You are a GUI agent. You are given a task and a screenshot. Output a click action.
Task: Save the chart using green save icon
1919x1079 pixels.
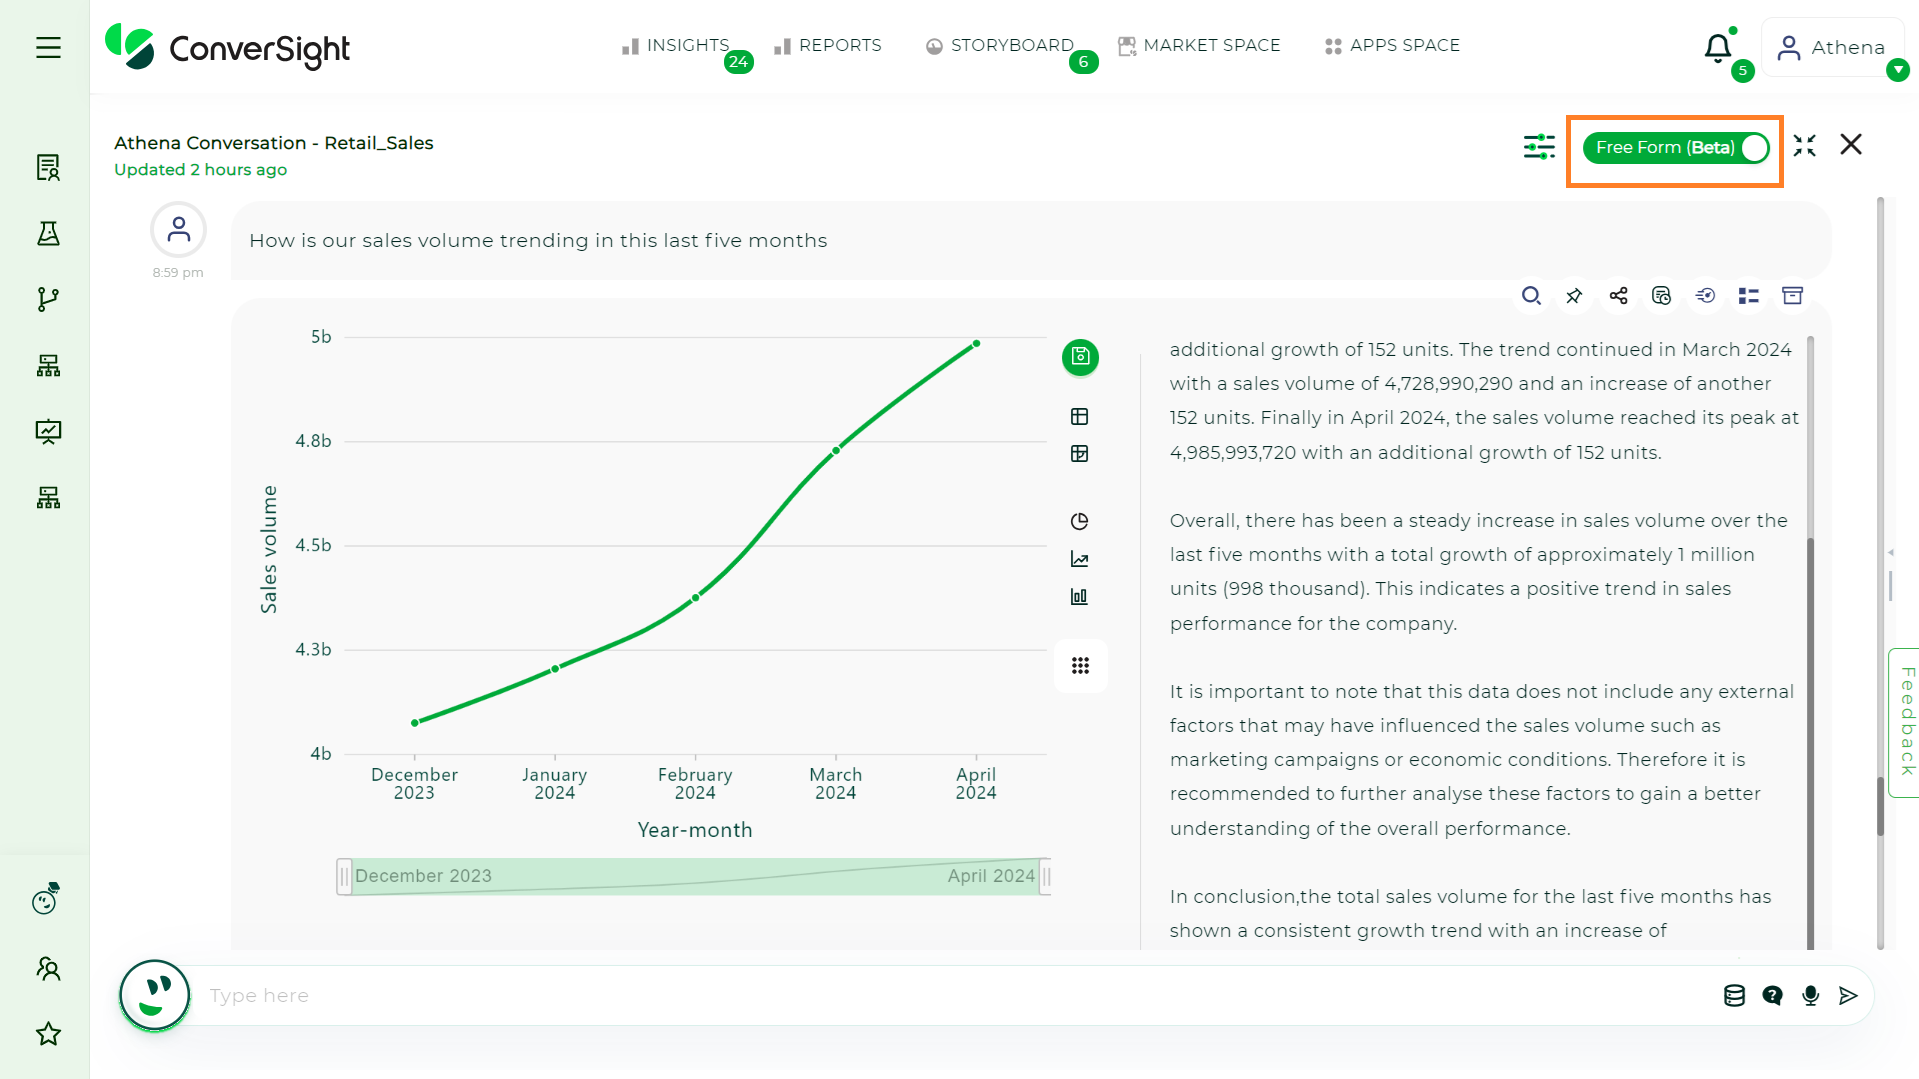pyautogui.click(x=1080, y=357)
